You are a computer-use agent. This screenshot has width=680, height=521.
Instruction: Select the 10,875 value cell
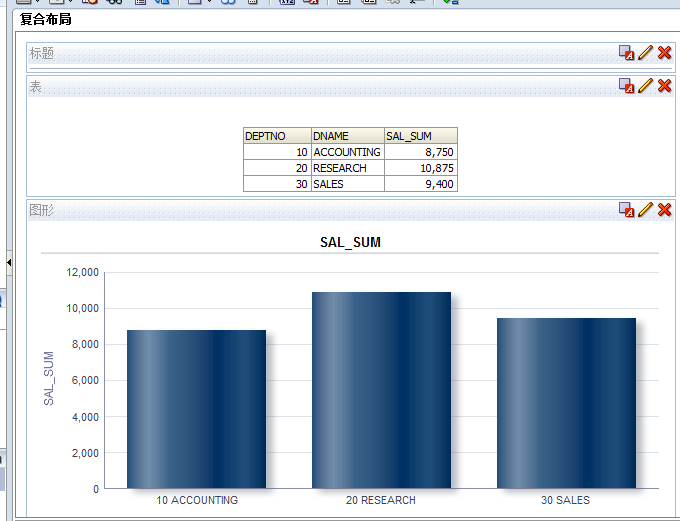pyautogui.click(x=421, y=168)
